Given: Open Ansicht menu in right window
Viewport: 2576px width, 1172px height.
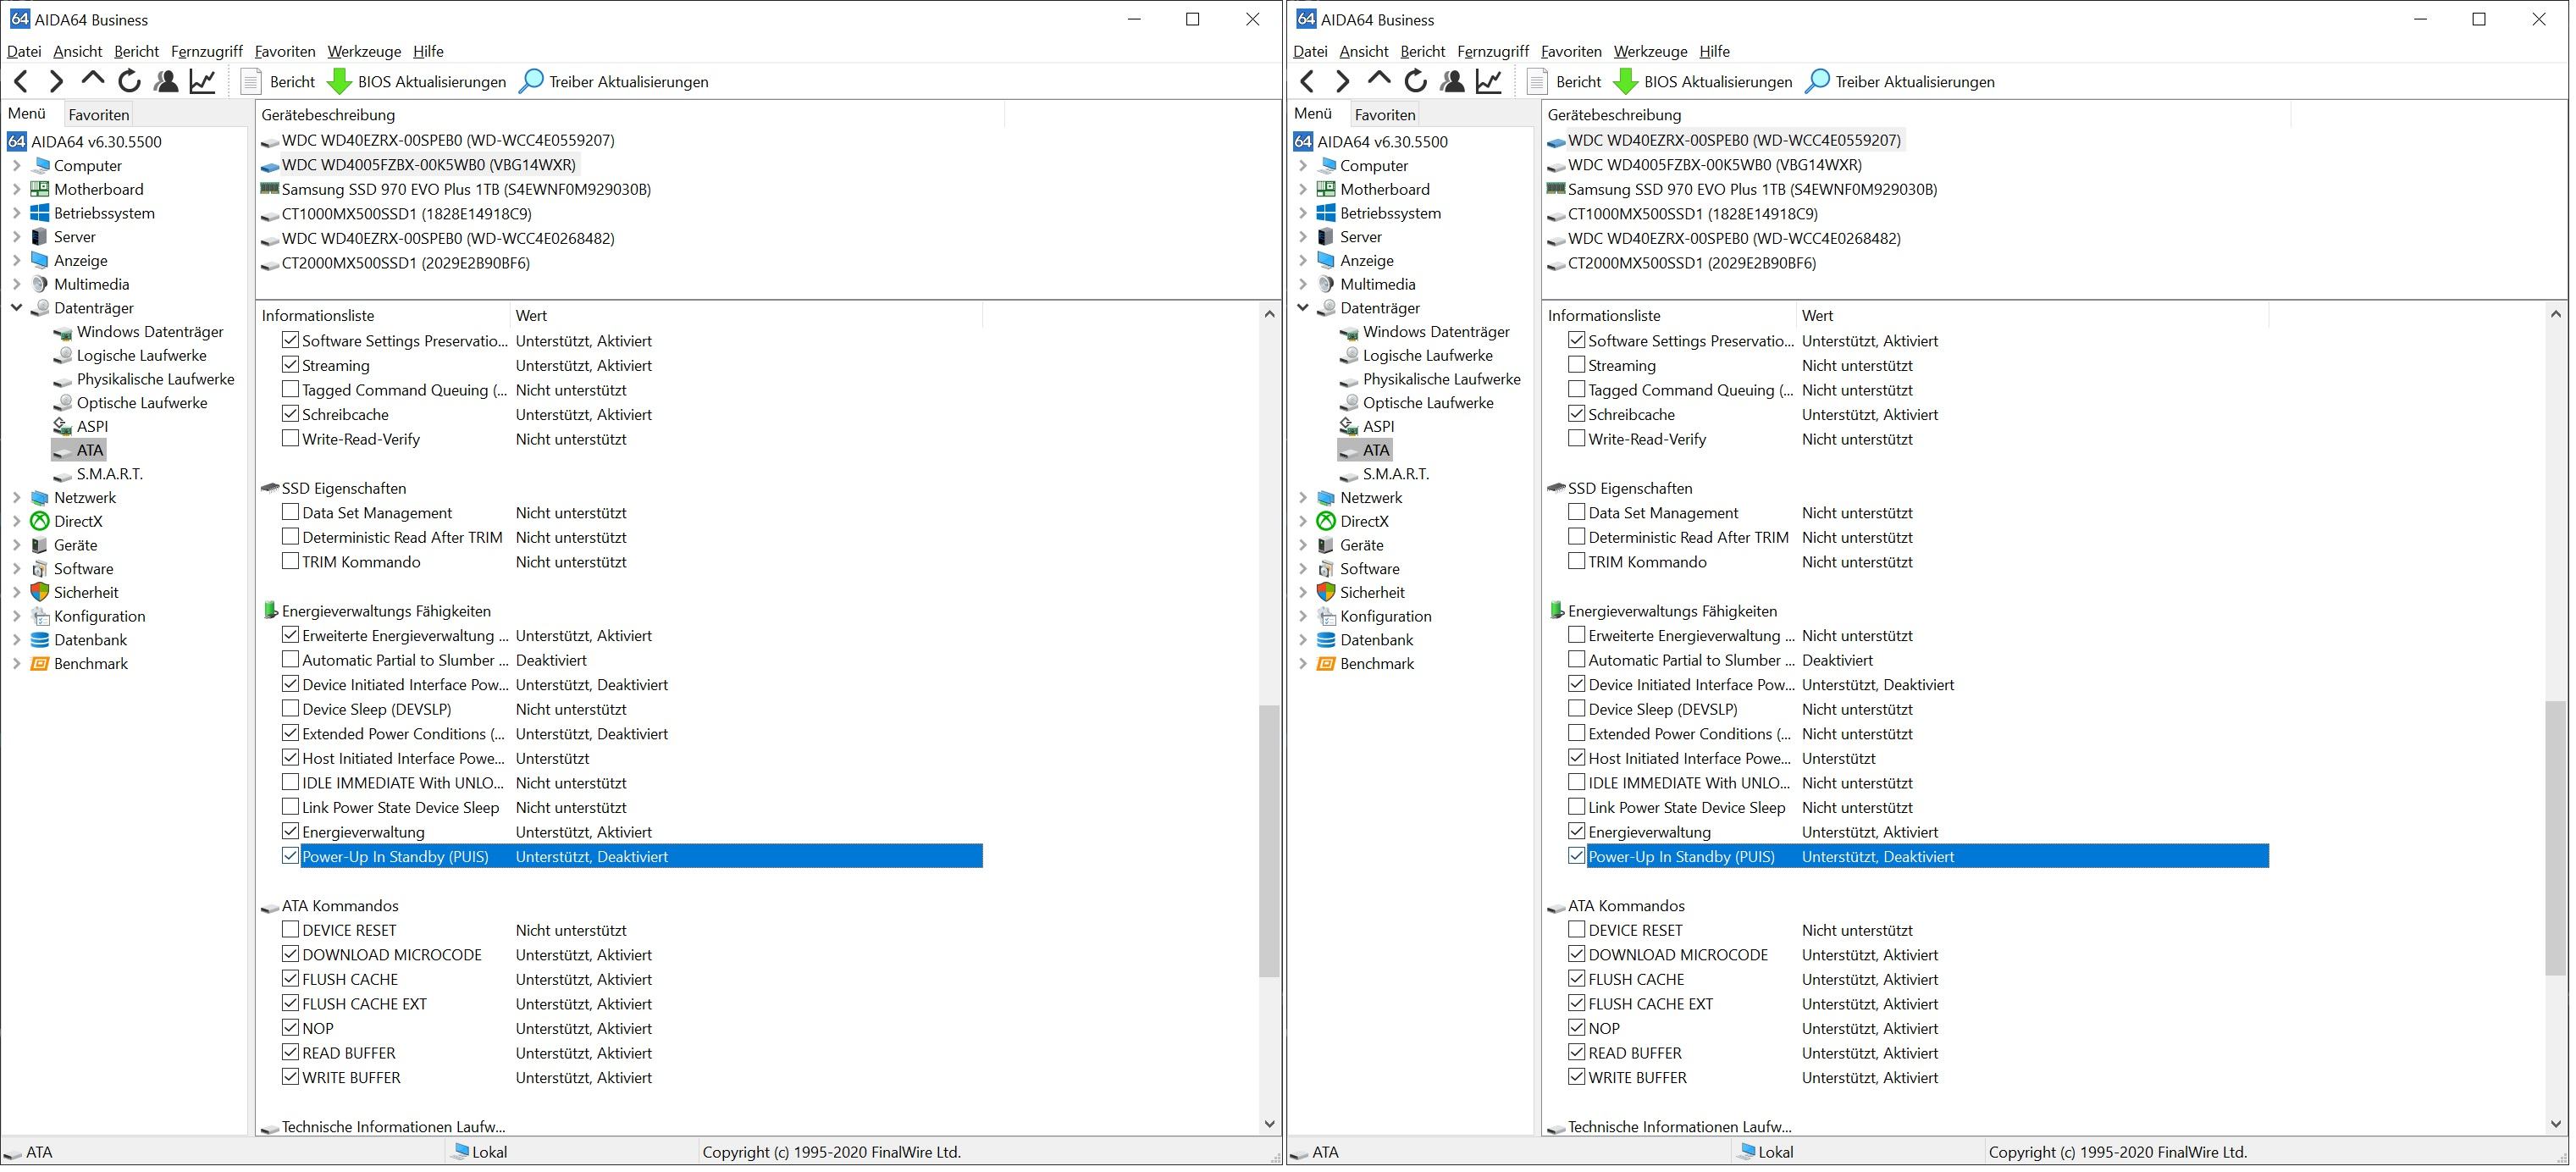Looking at the screenshot, I should (1364, 52).
